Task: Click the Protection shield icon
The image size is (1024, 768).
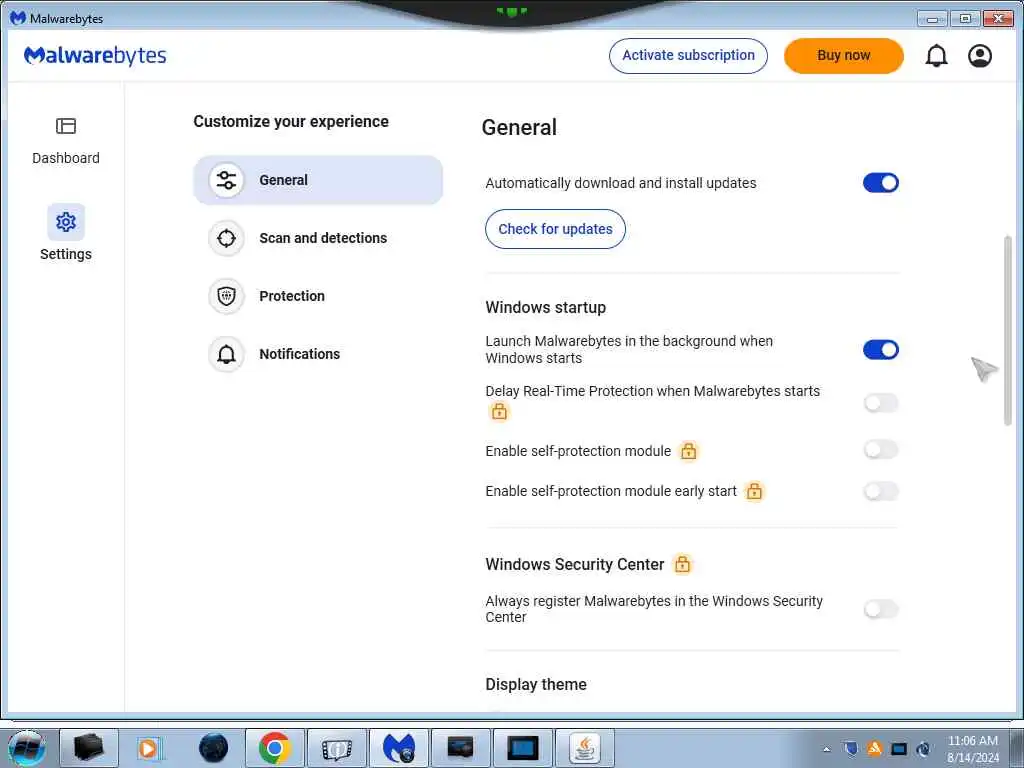Action: click(x=227, y=296)
